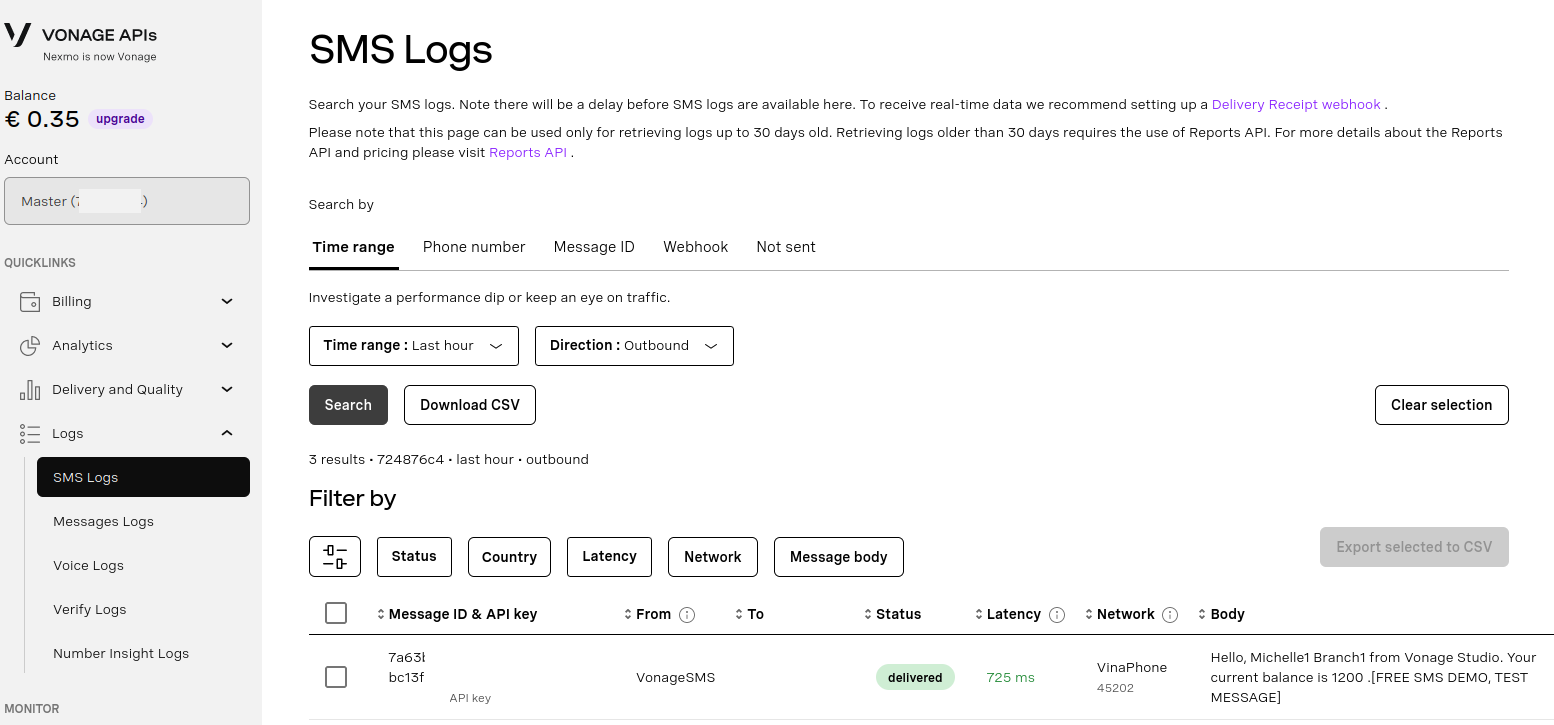Click the Search button

[348, 405]
